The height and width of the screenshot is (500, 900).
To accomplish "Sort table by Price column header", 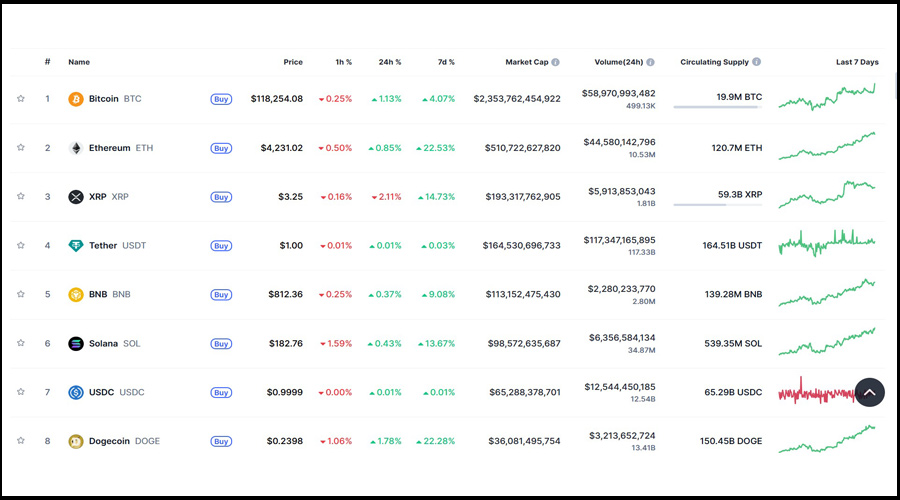I will click(x=292, y=62).
